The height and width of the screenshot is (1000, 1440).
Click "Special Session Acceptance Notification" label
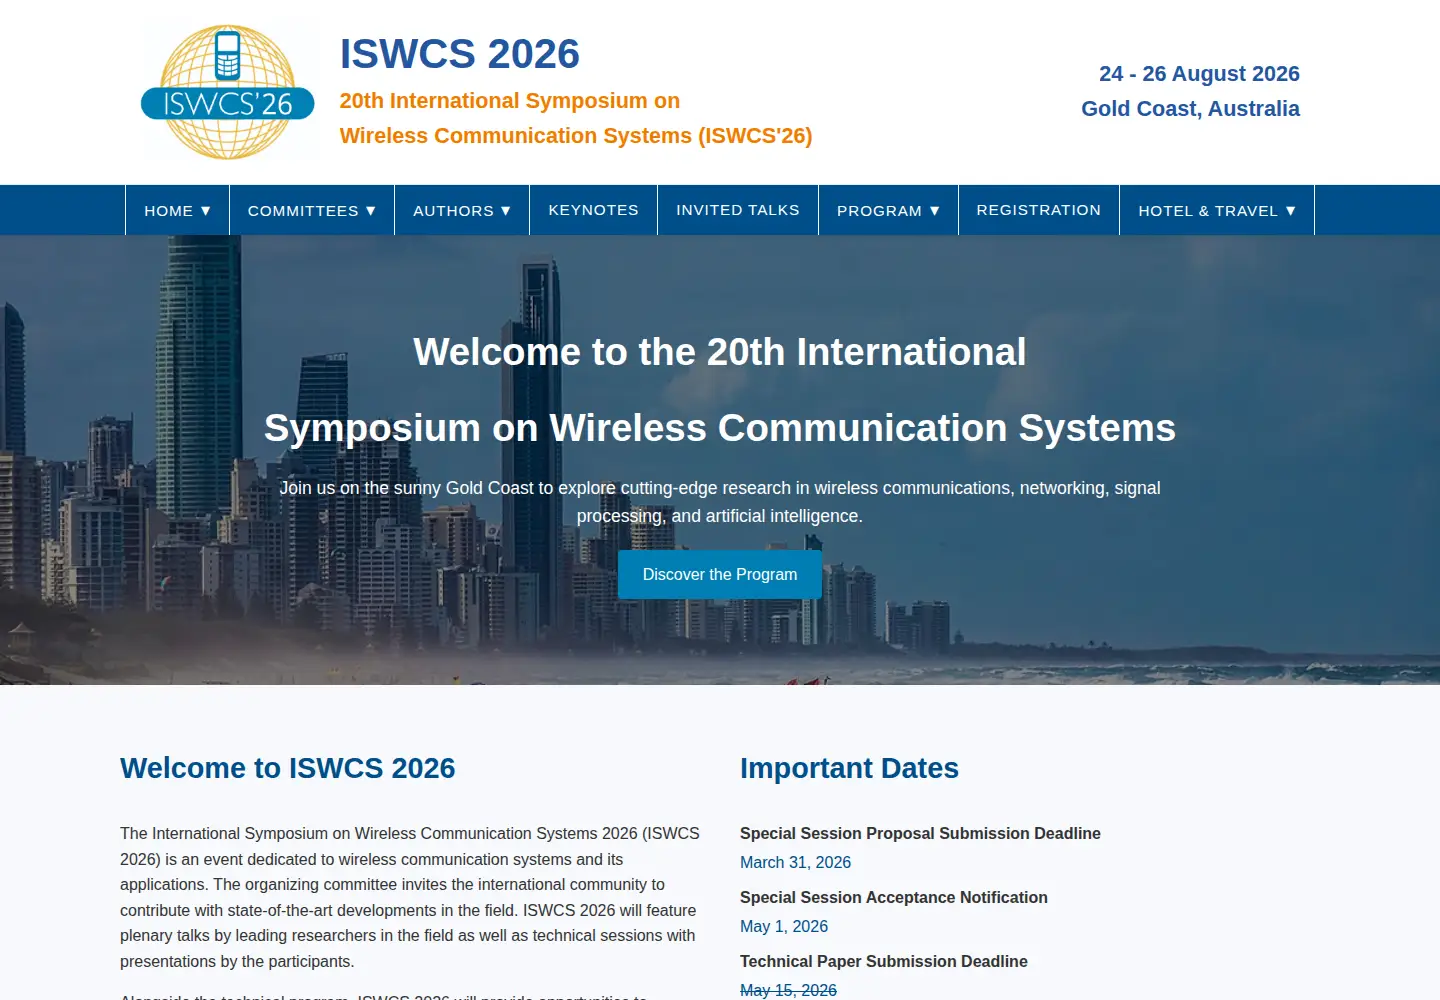pos(894,897)
